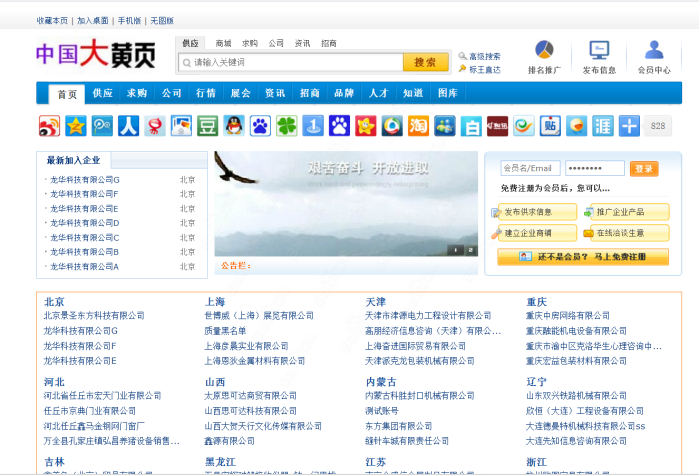Screen dimensions: 699x475
Task: Open the 标王直达 link
Action: click(485, 70)
